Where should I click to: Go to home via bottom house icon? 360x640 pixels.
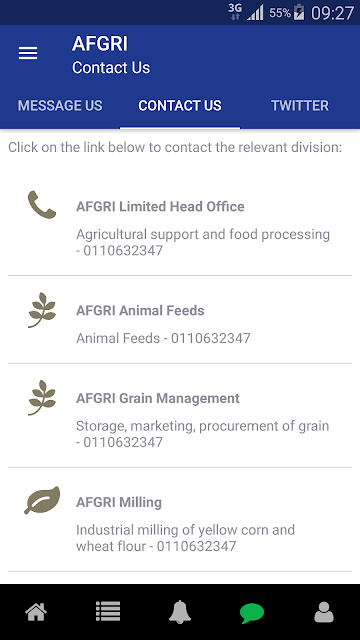36,612
